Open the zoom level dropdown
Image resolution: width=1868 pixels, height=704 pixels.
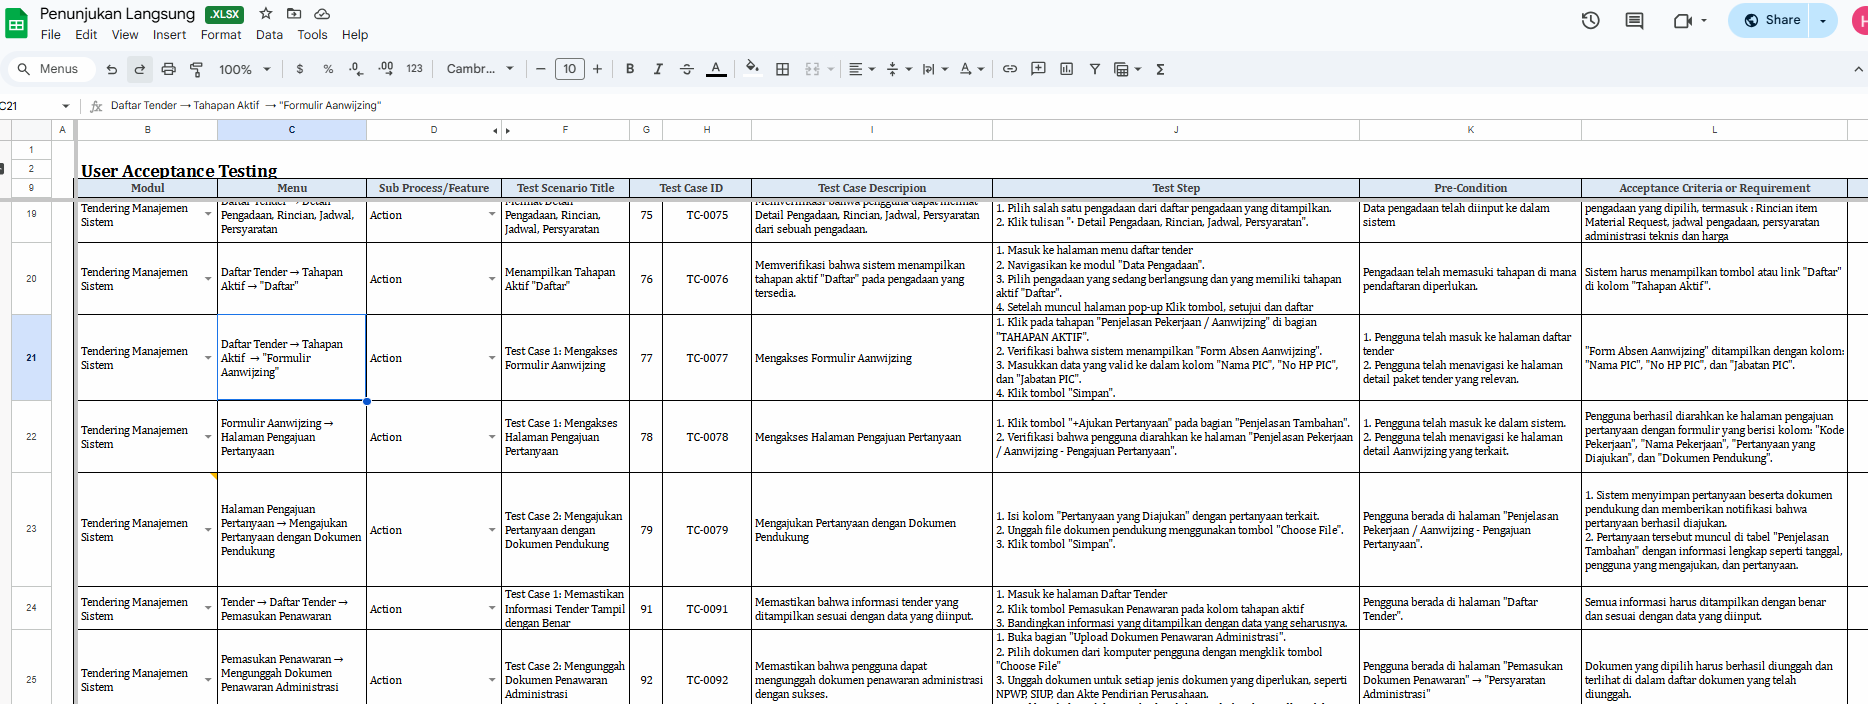point(245,69)
